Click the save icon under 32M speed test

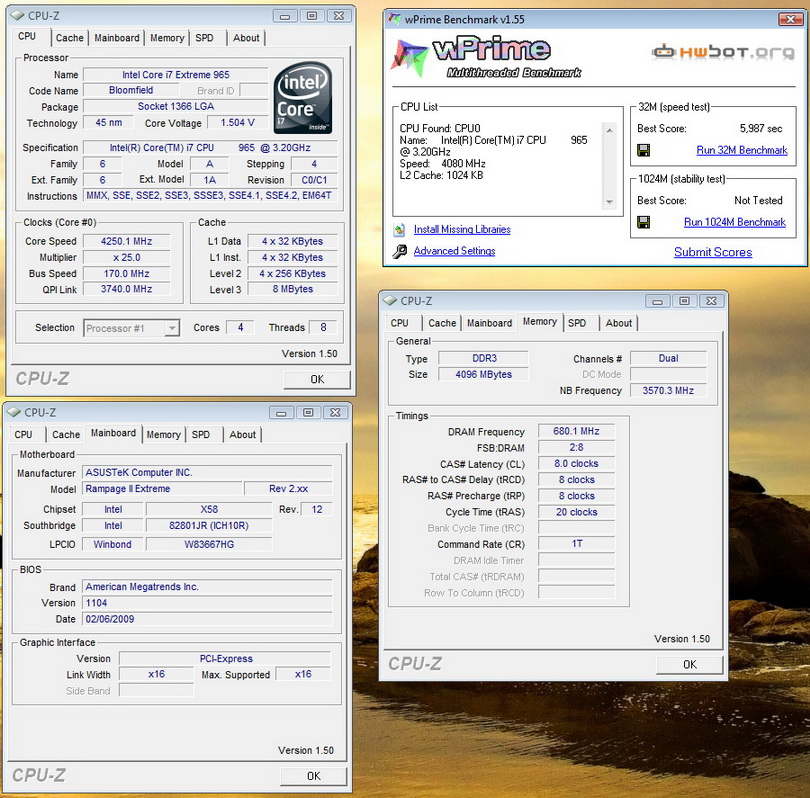point(644,150)
